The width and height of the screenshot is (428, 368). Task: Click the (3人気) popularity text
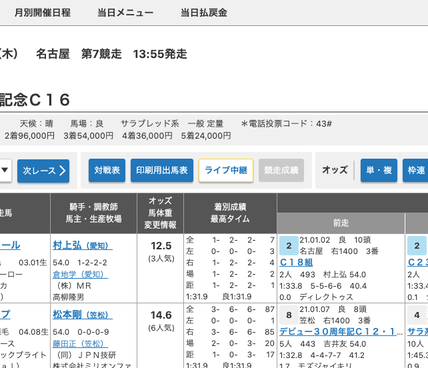161,259
